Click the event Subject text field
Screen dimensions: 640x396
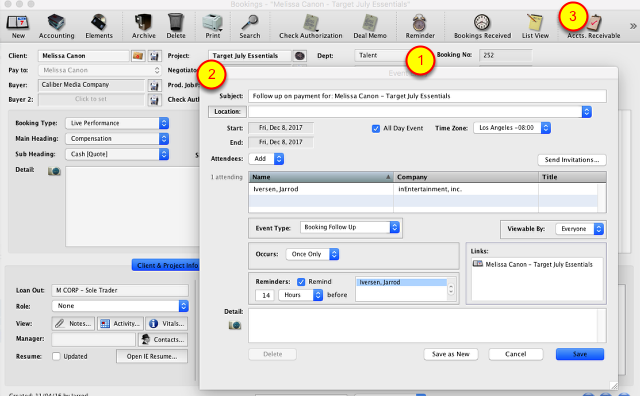pyautogui.click(x=427, y=96)
